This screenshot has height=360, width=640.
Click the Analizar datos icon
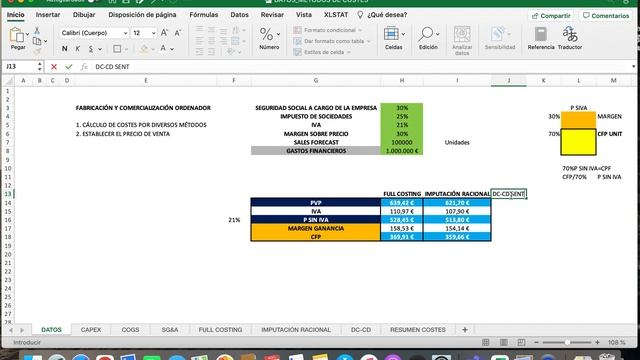pyautogui.click(x=462, y=34)
